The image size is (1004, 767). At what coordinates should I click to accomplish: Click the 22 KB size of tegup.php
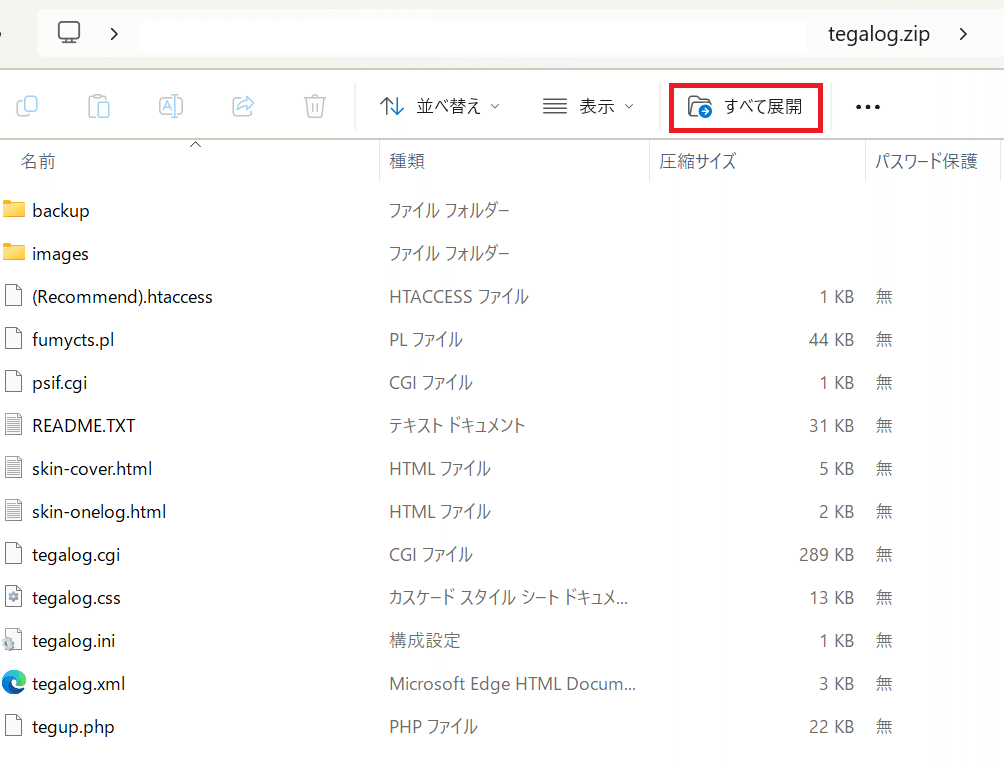pyautogui.click(x=831, y=727)
